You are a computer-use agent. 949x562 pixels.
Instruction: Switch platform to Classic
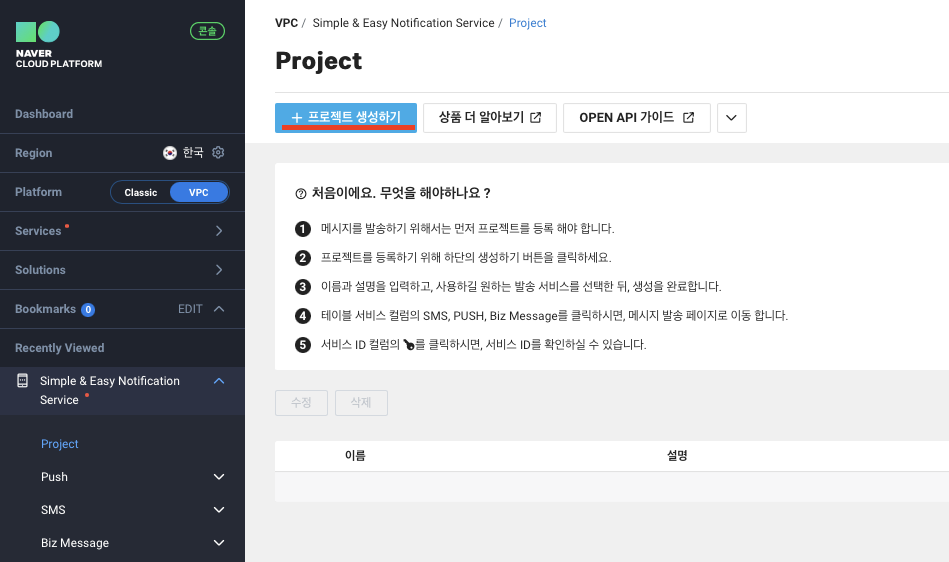tap(140, 192)
